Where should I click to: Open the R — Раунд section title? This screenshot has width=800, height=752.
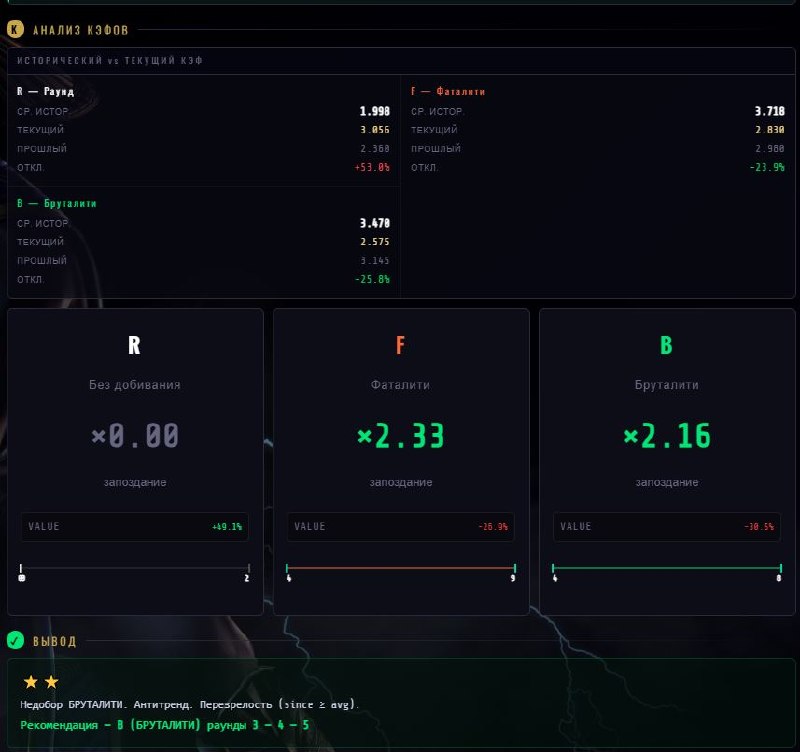click(x=45, y=92)
